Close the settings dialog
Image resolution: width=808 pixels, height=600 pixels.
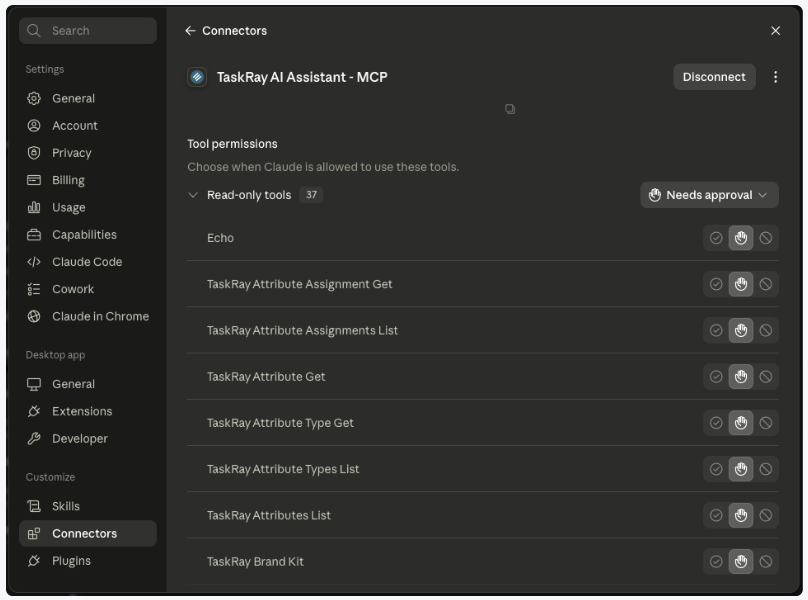tap(775, 31)
